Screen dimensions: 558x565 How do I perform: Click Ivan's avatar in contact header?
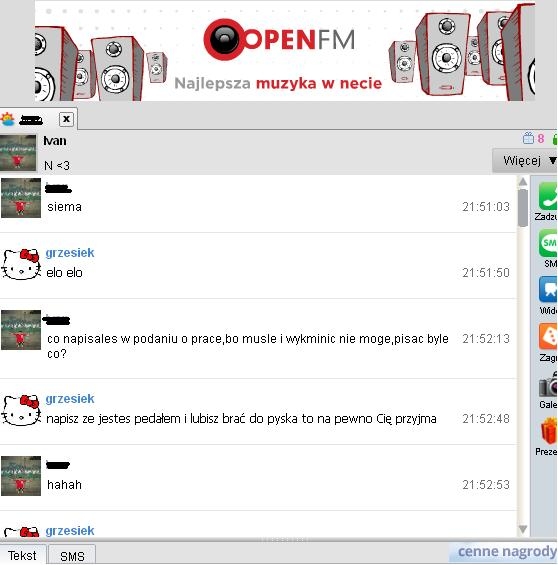[18, 153]
